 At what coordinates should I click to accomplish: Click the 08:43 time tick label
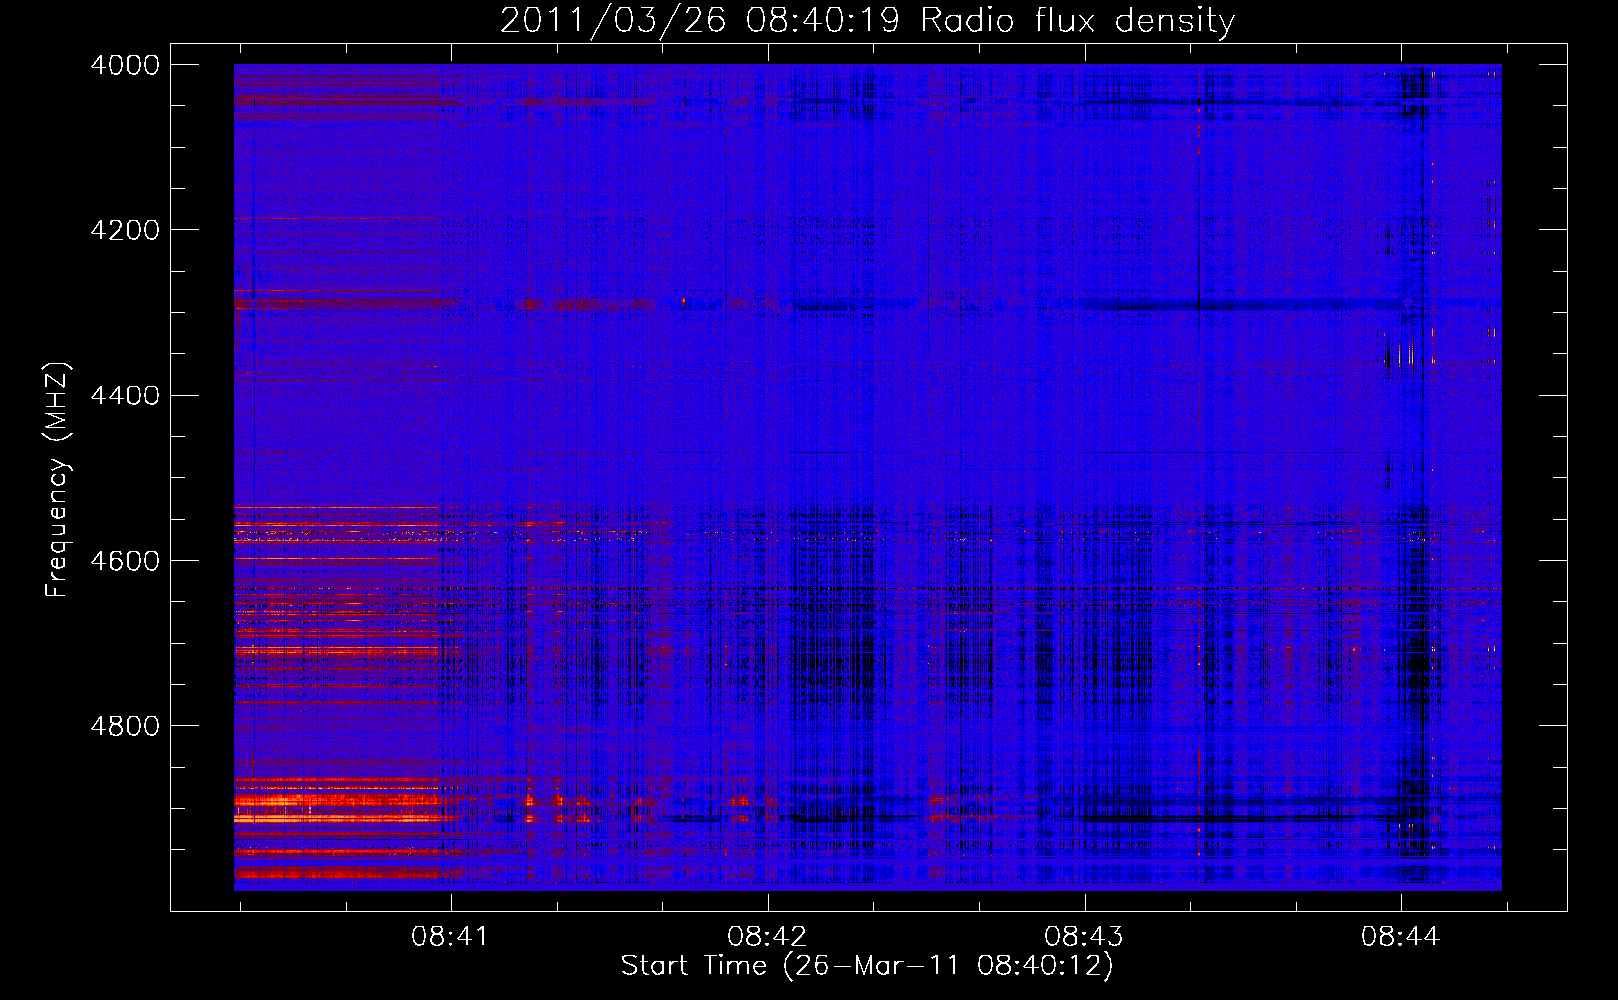[1084, 937]
